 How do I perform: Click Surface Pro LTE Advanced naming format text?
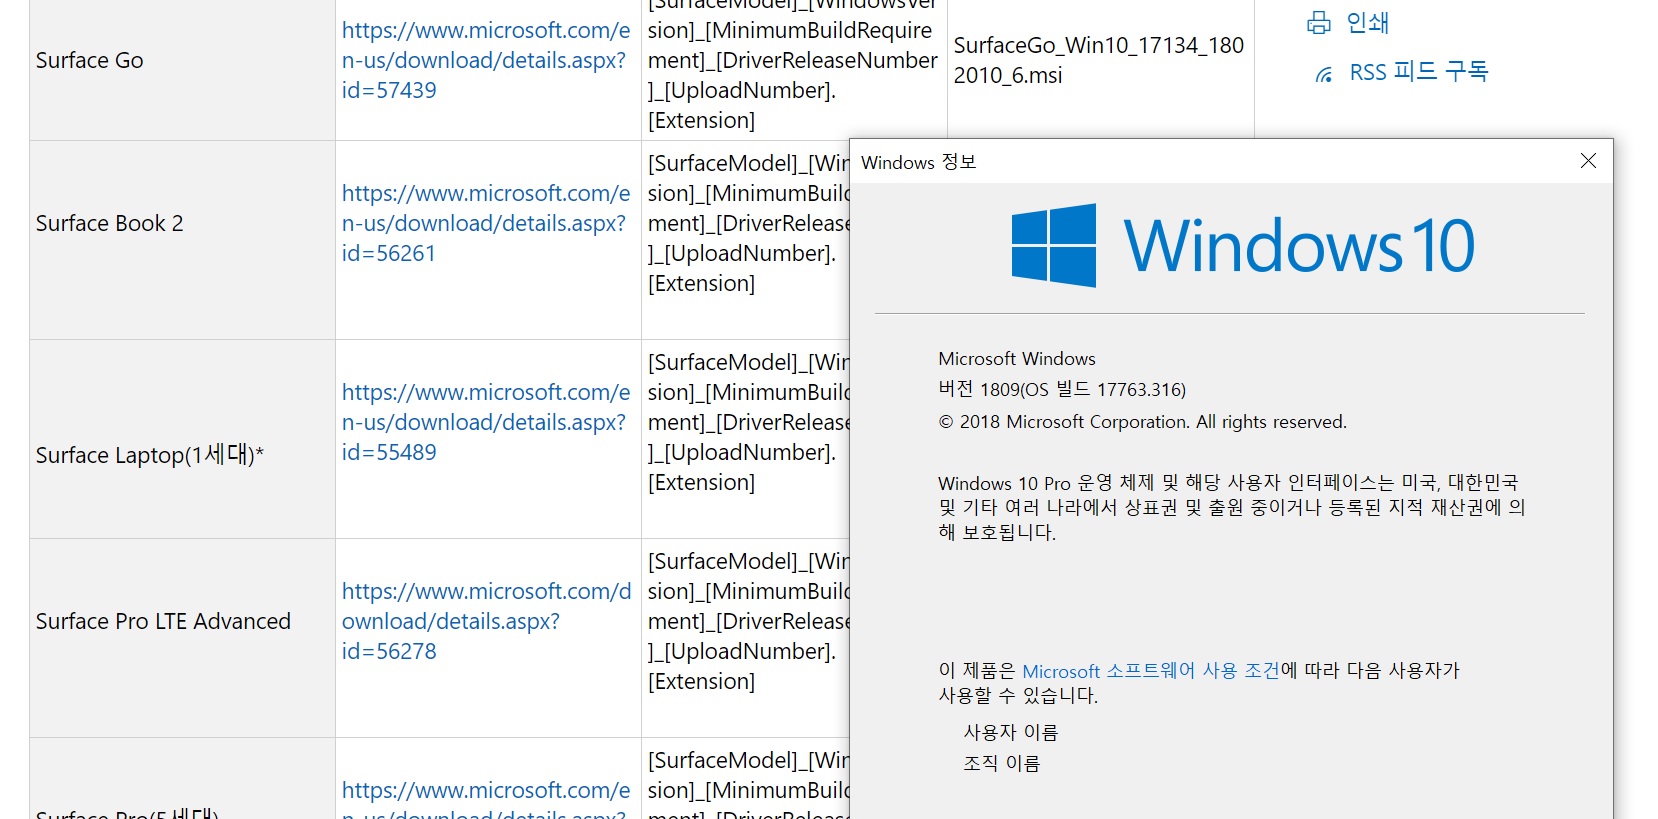click(x=748, y=621)
